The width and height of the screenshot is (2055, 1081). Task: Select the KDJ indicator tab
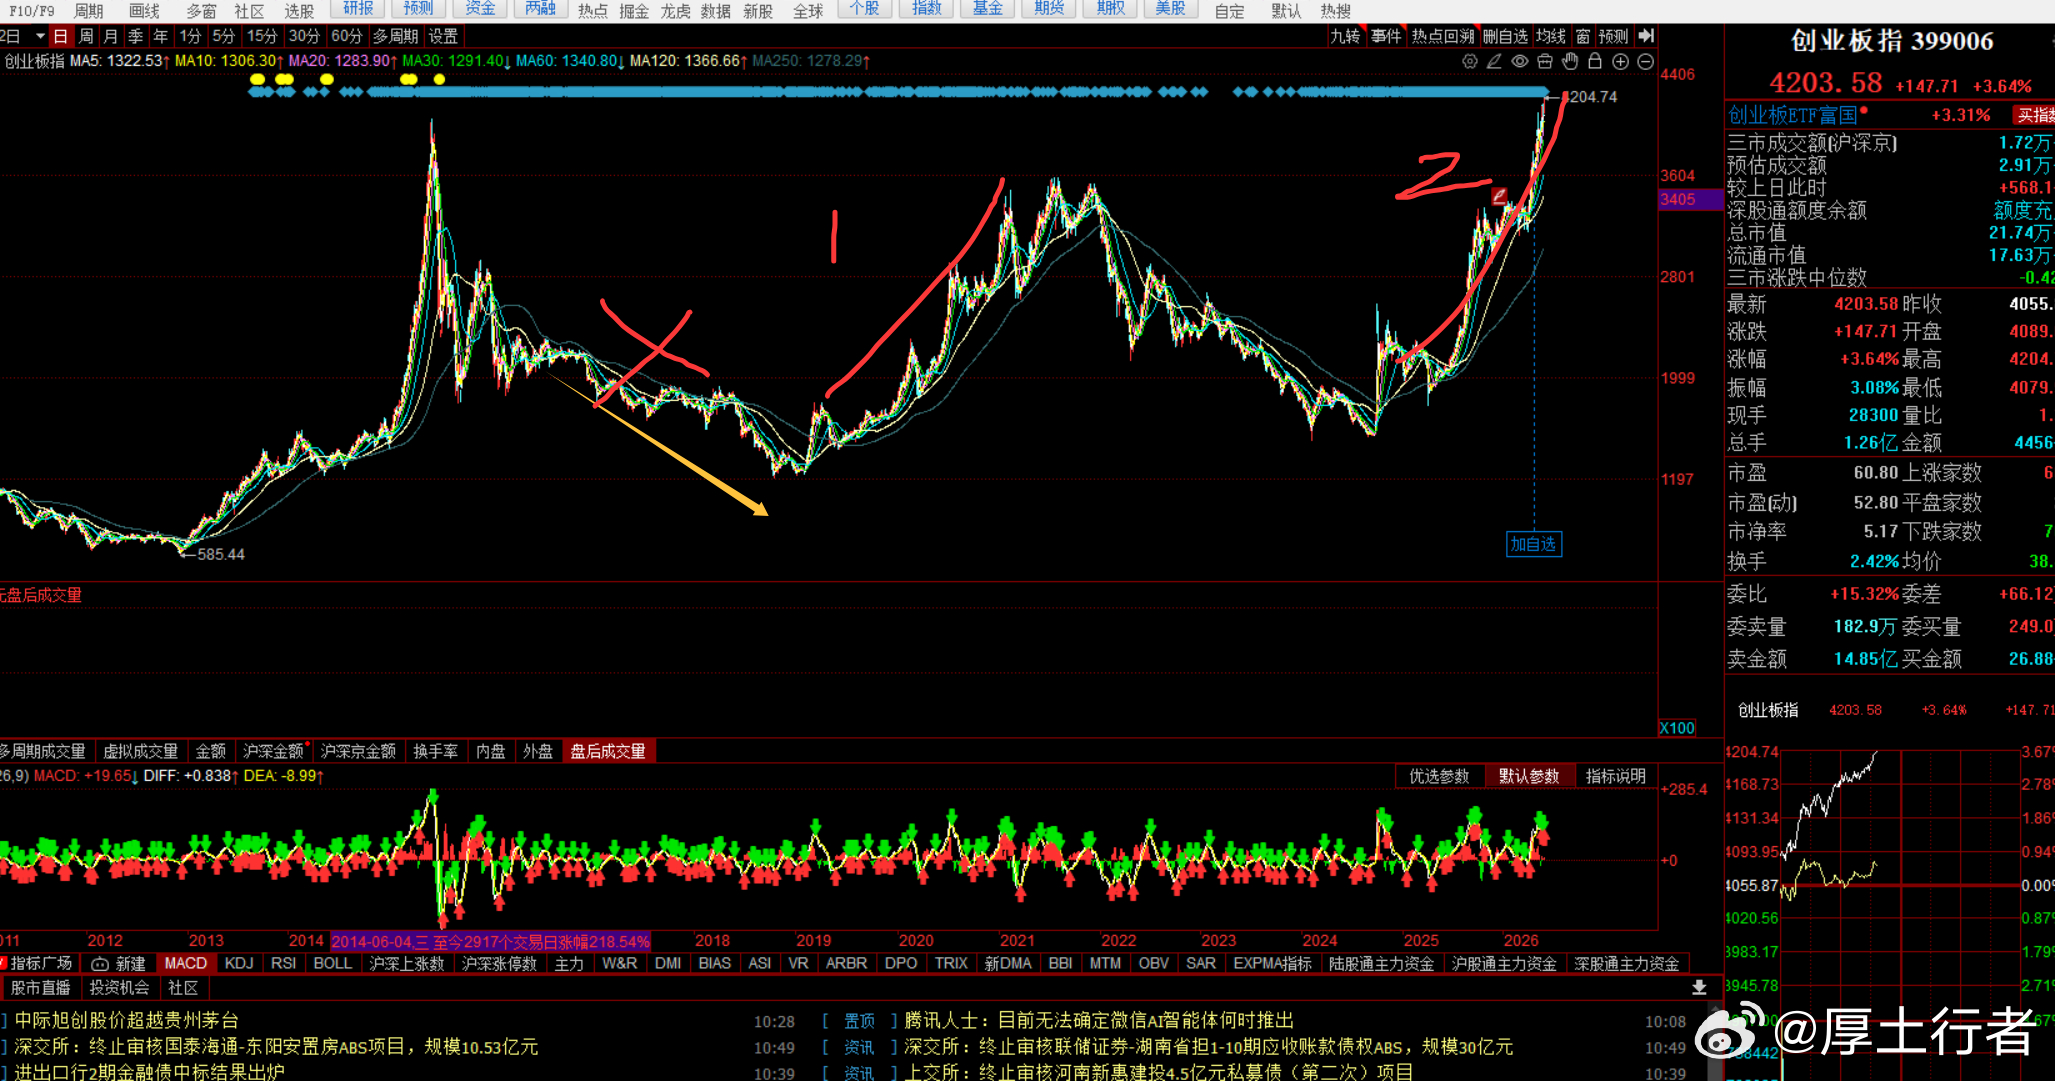(239, 963)
